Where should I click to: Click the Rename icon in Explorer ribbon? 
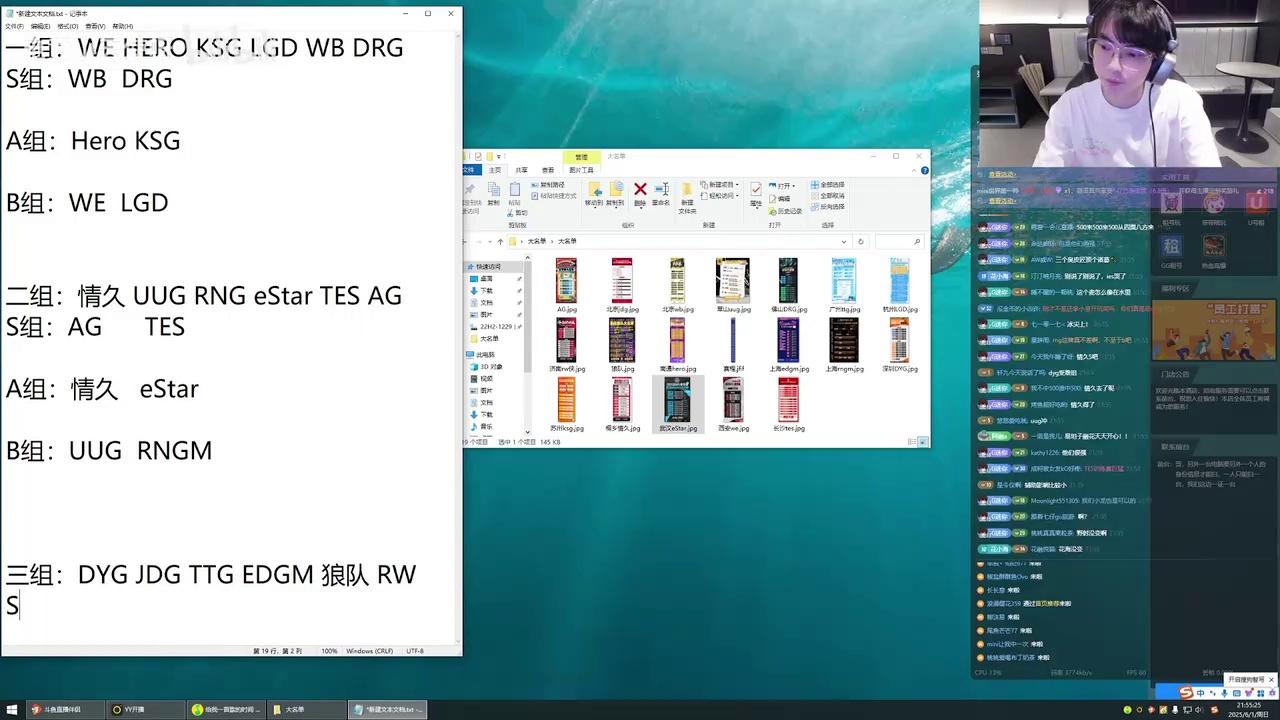click(x=661, y=190)
